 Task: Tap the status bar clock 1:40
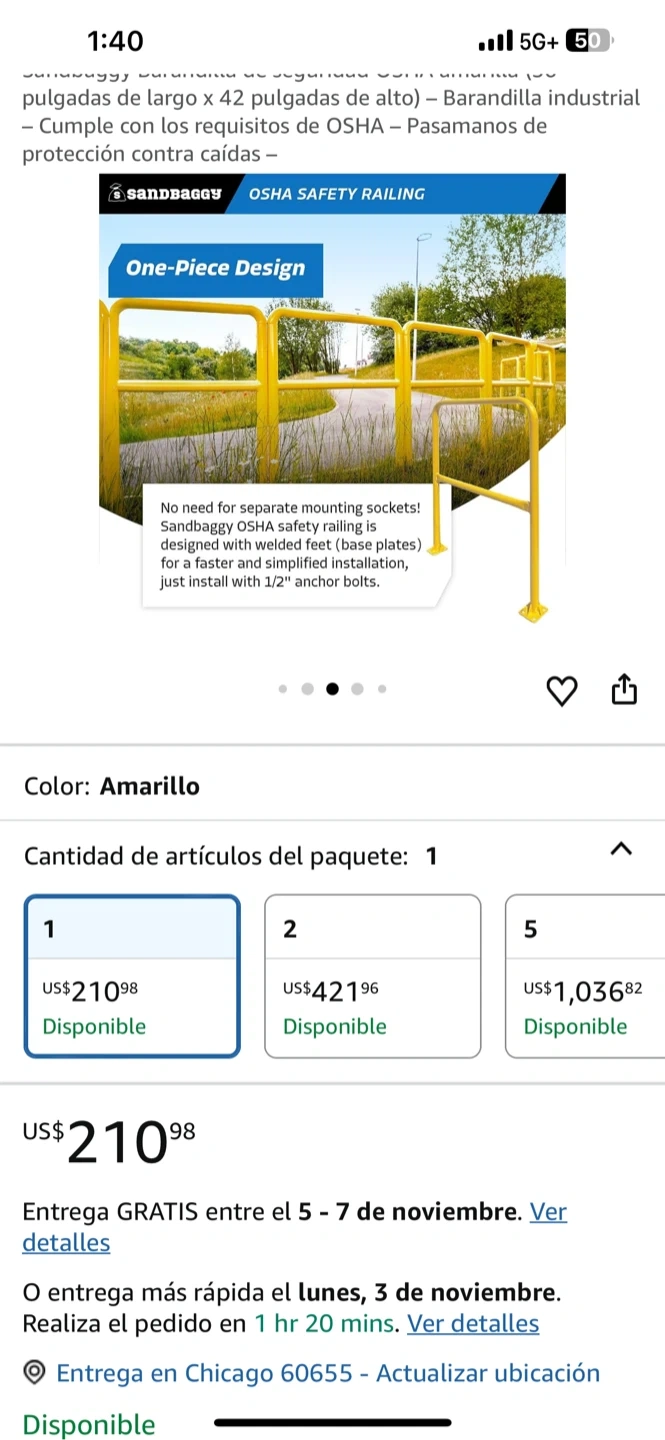click(115, 41)
